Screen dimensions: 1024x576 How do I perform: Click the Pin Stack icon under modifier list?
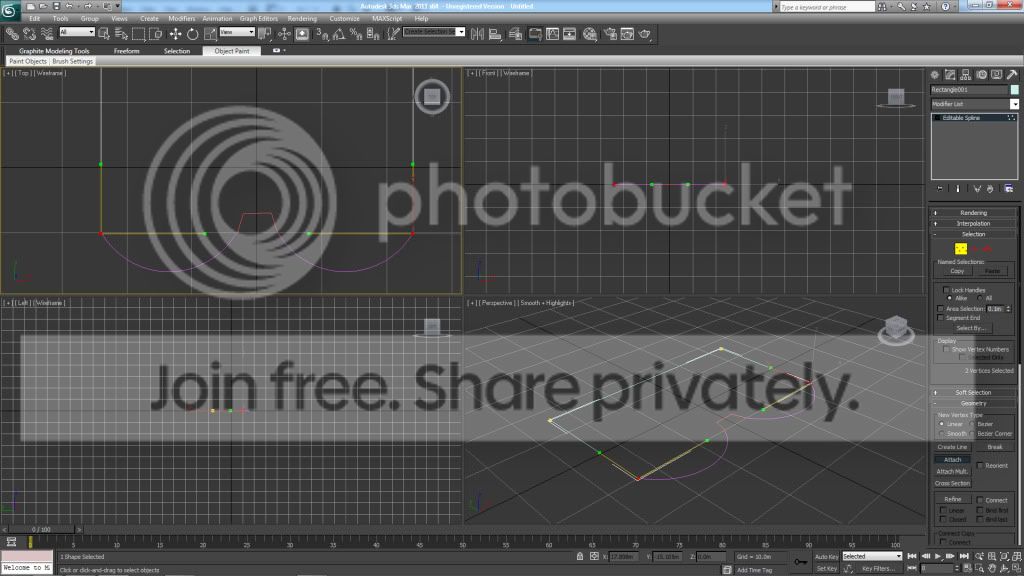point(940,189)
